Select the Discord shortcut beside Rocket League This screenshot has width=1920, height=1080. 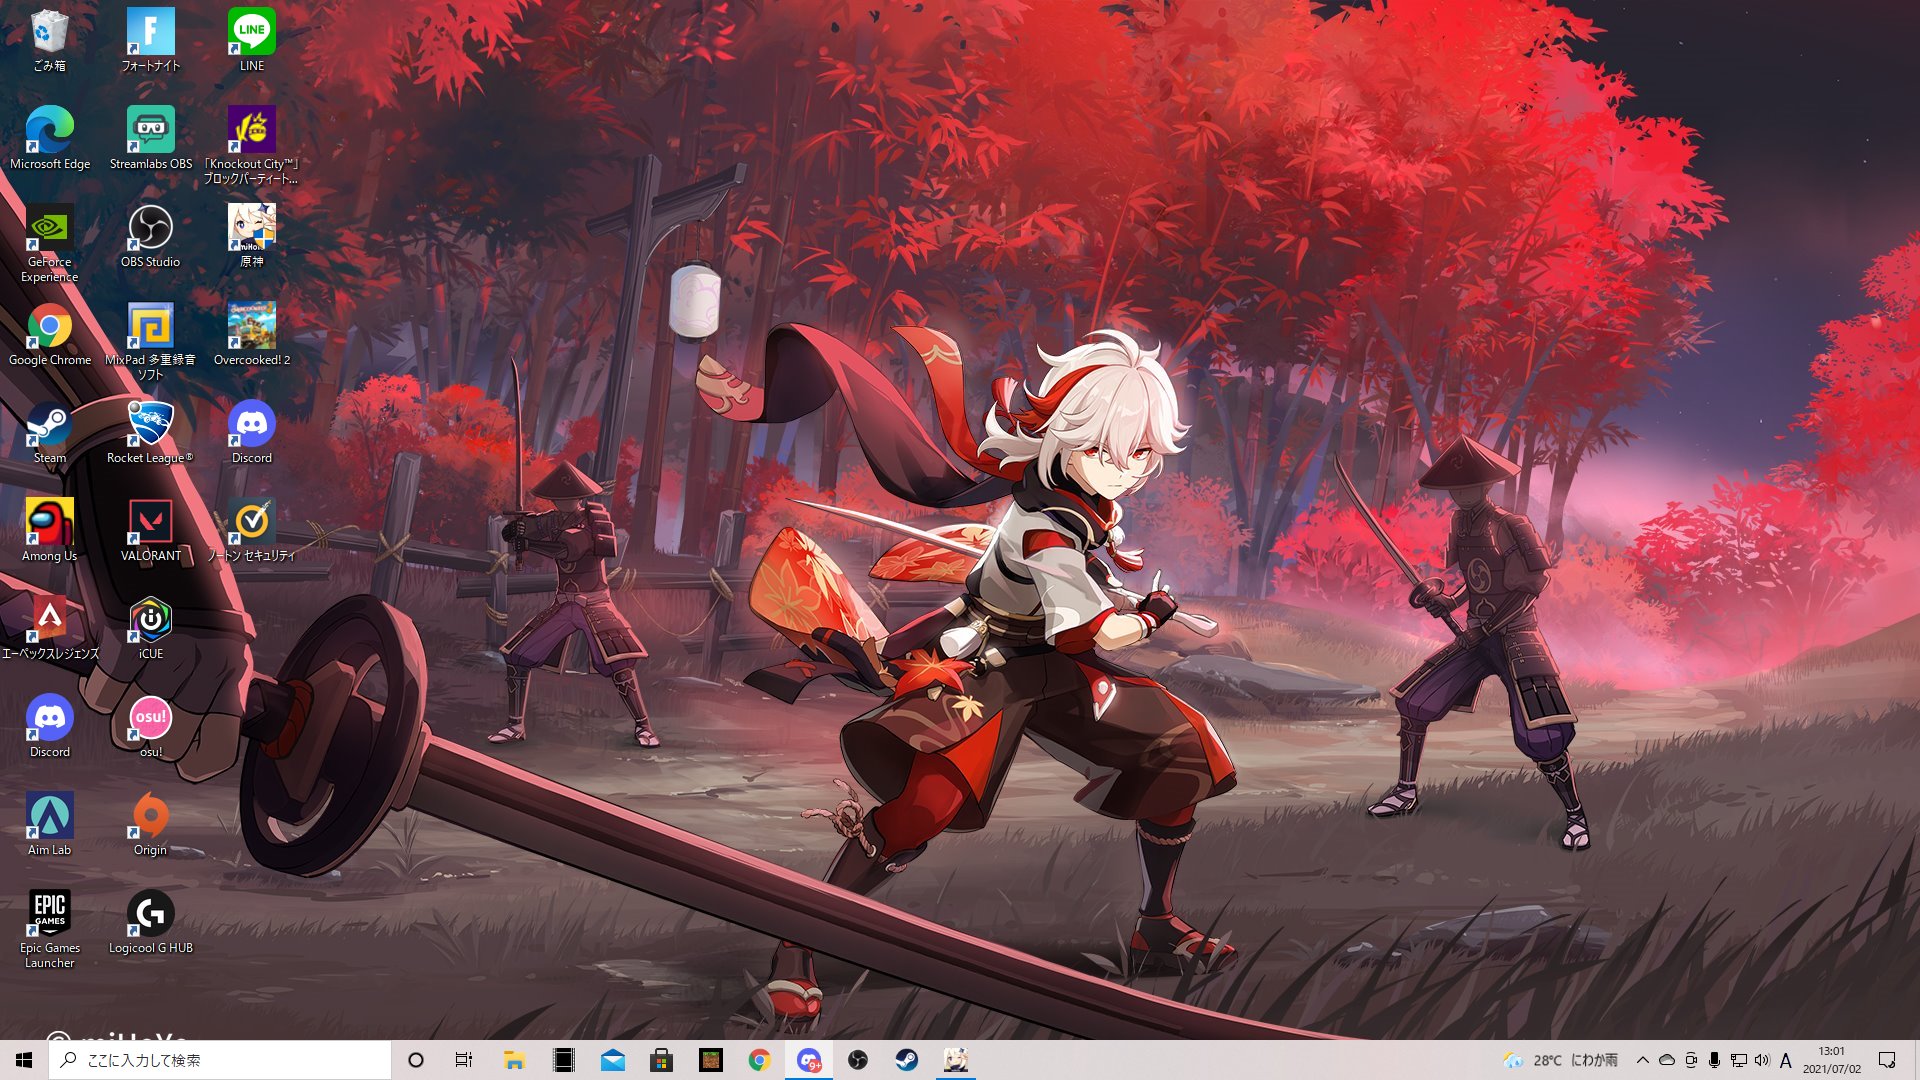tap(251, 432)
